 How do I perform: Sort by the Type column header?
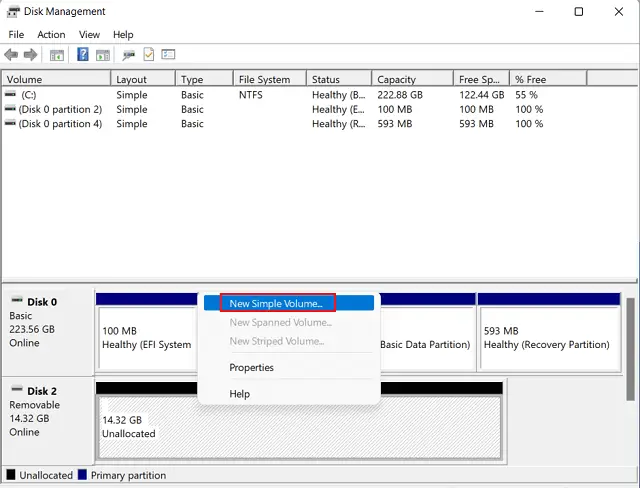pyautogui.click(x=205, y=79)
